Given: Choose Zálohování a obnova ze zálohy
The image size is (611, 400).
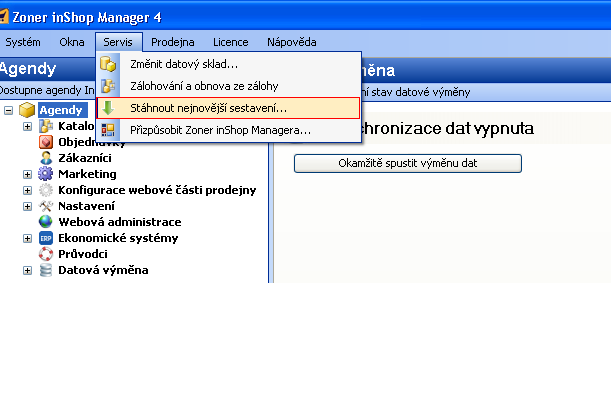Looking at the screenshot, I should pyautogui.click(x=228, y=86).
